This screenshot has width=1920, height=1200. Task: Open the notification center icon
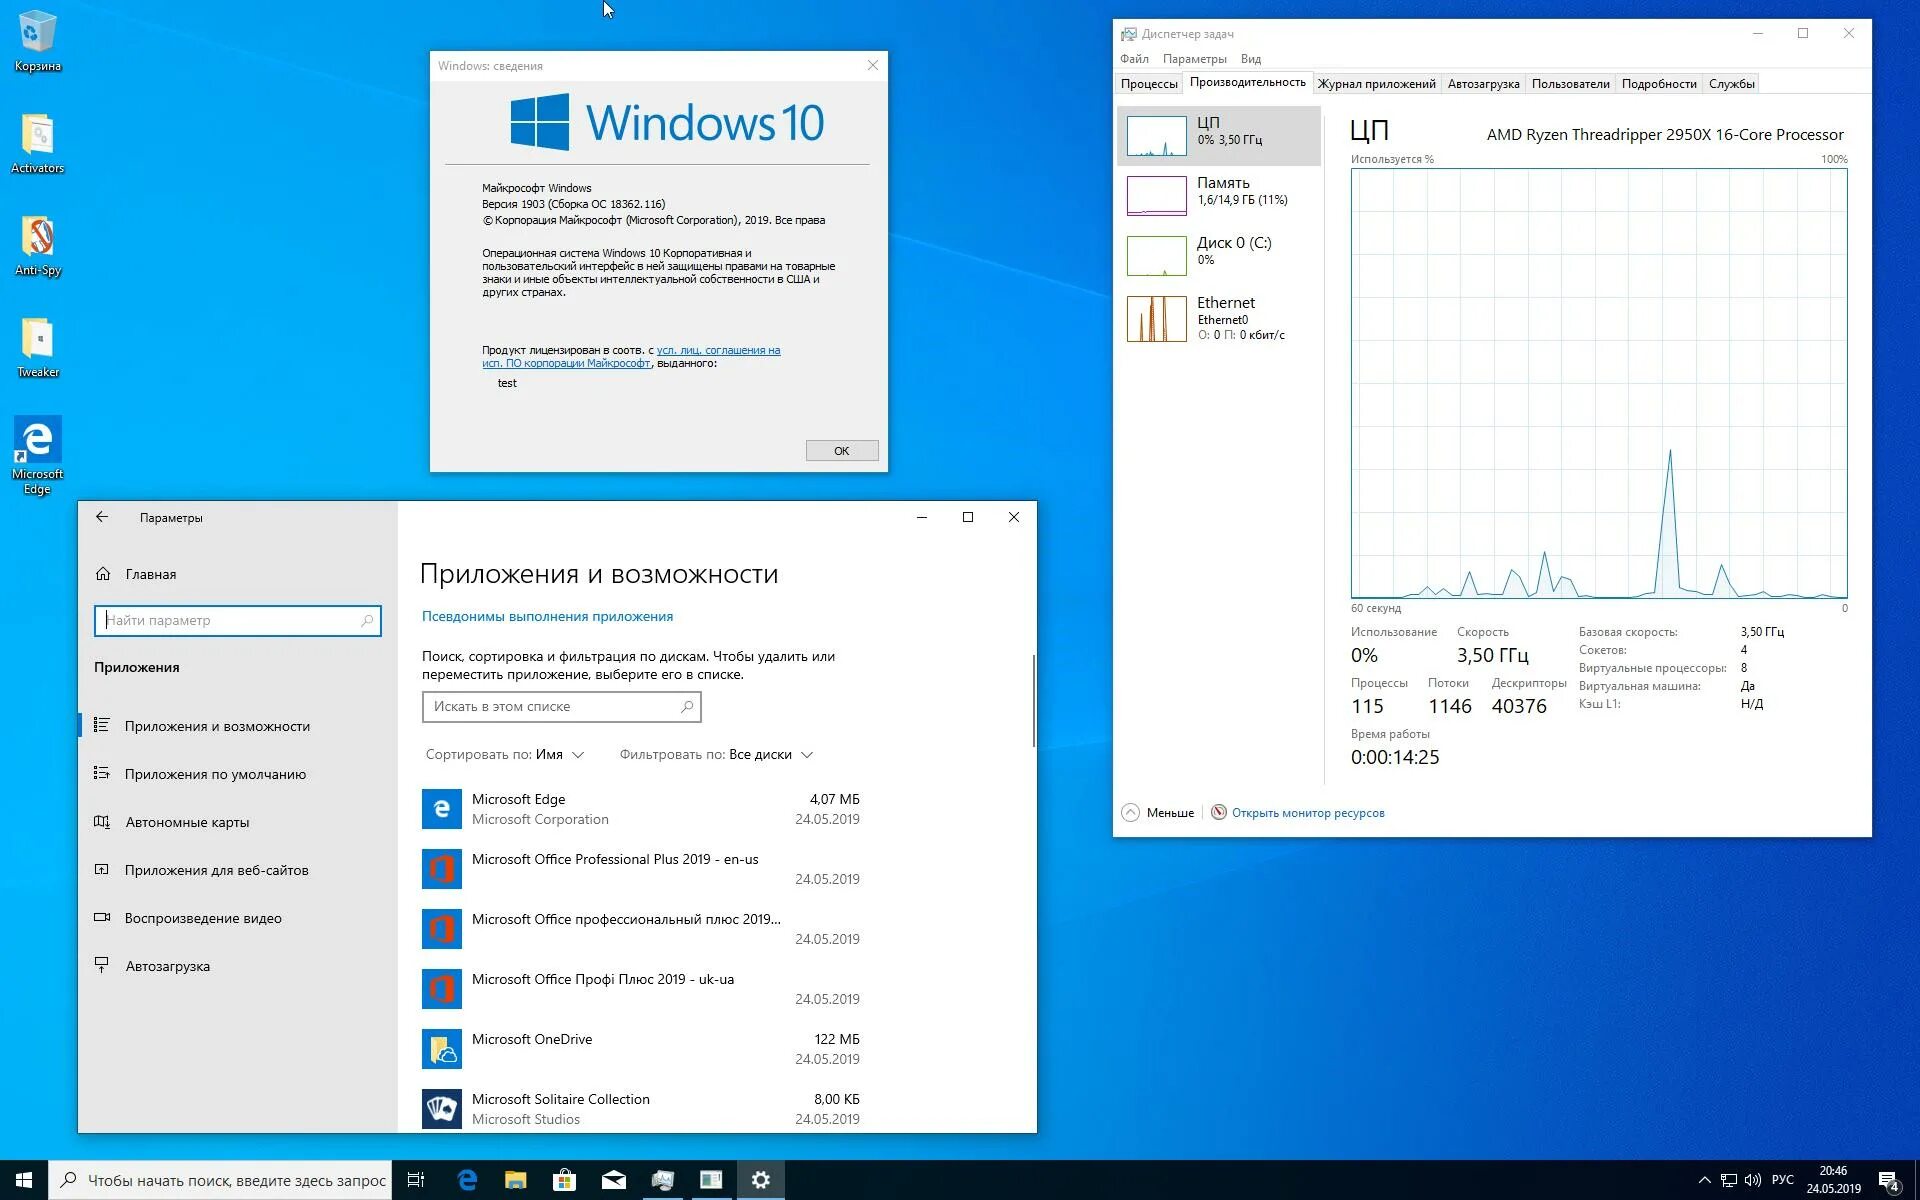click(1889, 1181)
